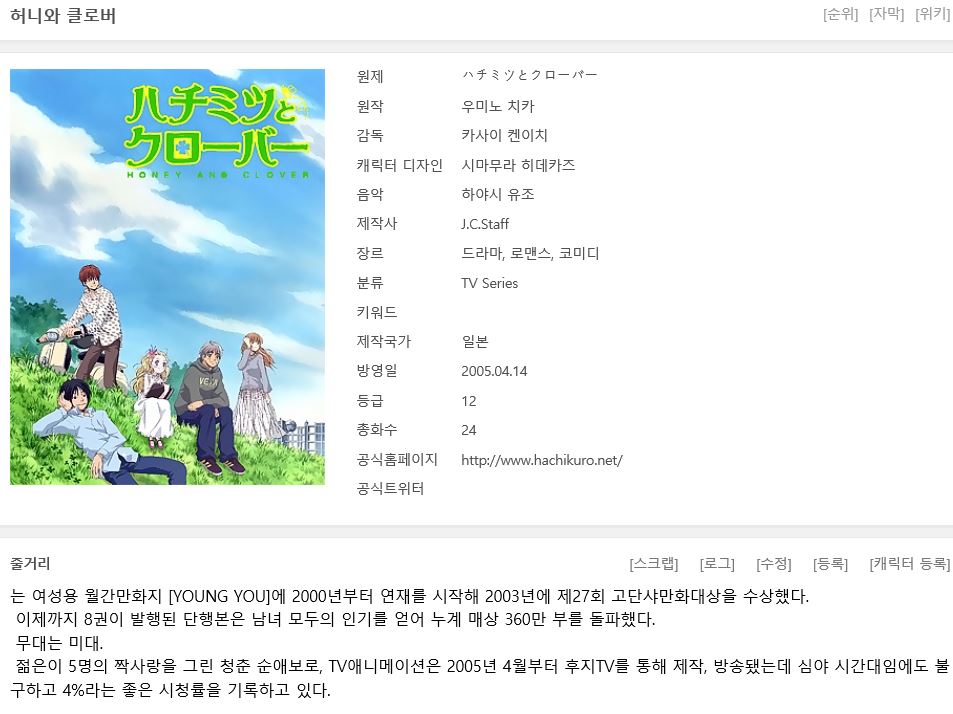This screenshot has width=953, height=714.
Task: Click the original author 우미노 치카
Action: [x=498, y=106]
